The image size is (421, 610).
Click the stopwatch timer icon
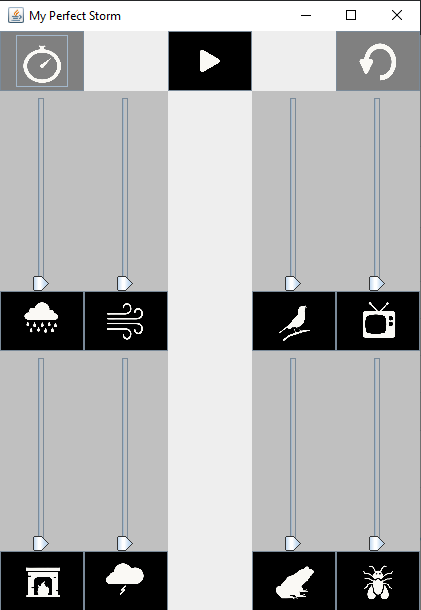[42, 61]
